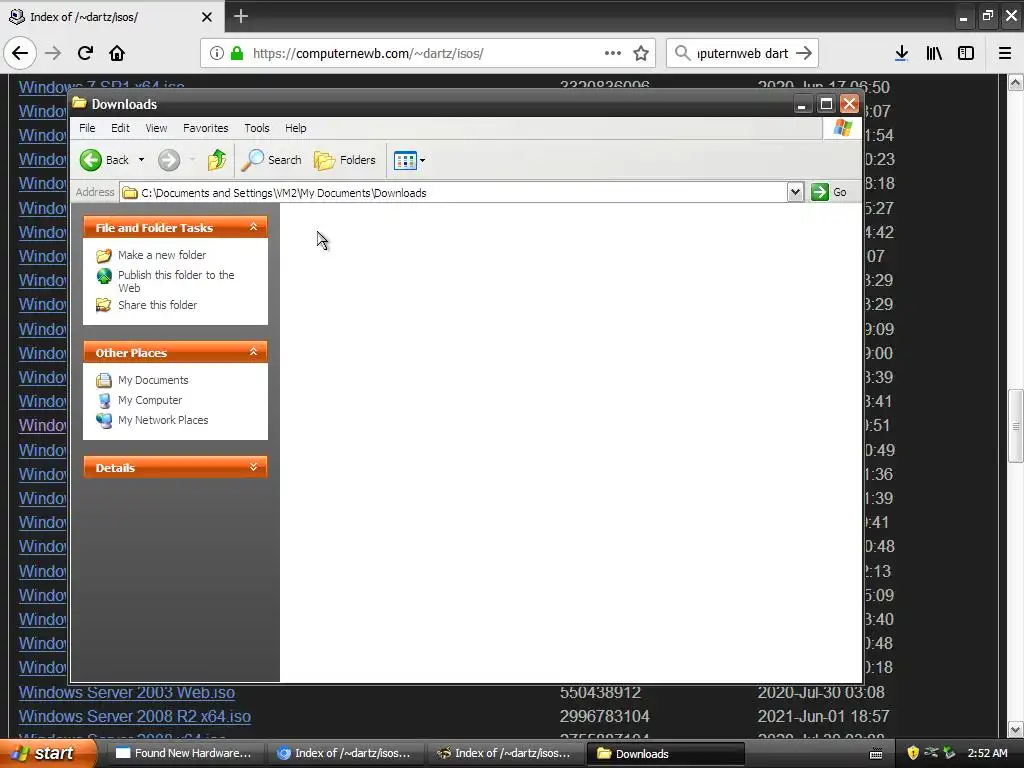
Task: Click the browser search box
Action: (x=742, y=53)
